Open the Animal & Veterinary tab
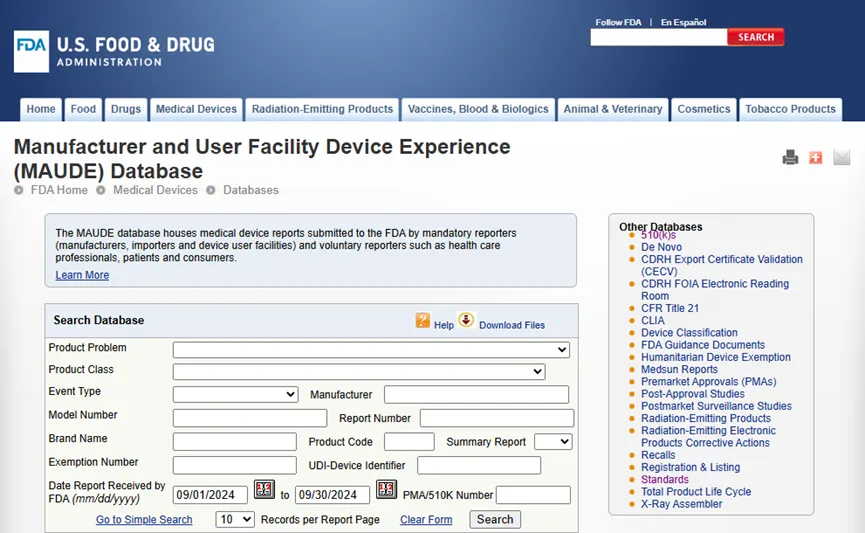865x533 pixels. pyautogui.click(x=613, y=109)
